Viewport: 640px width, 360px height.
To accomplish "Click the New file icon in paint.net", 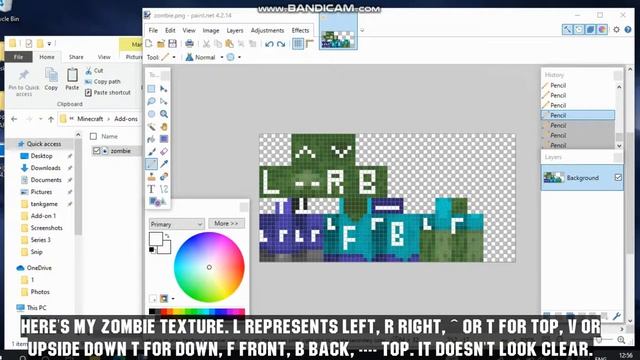I will point(149,44).
